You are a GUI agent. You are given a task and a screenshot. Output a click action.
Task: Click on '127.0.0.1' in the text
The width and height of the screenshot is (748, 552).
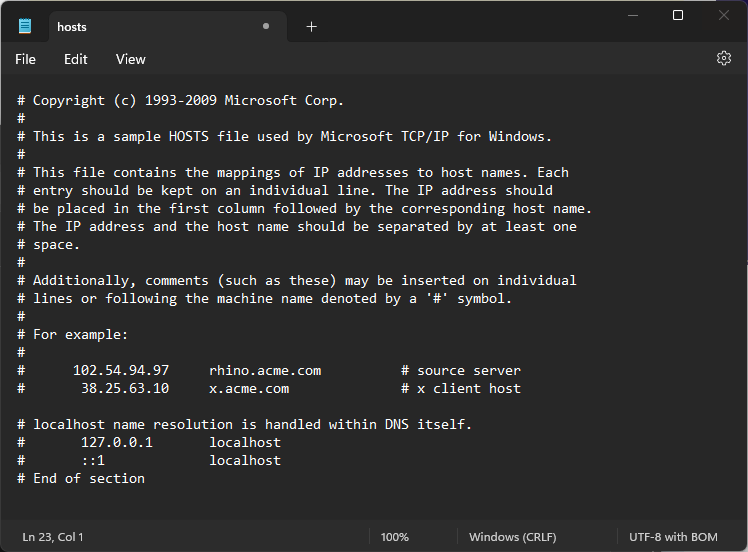point(117,442)
